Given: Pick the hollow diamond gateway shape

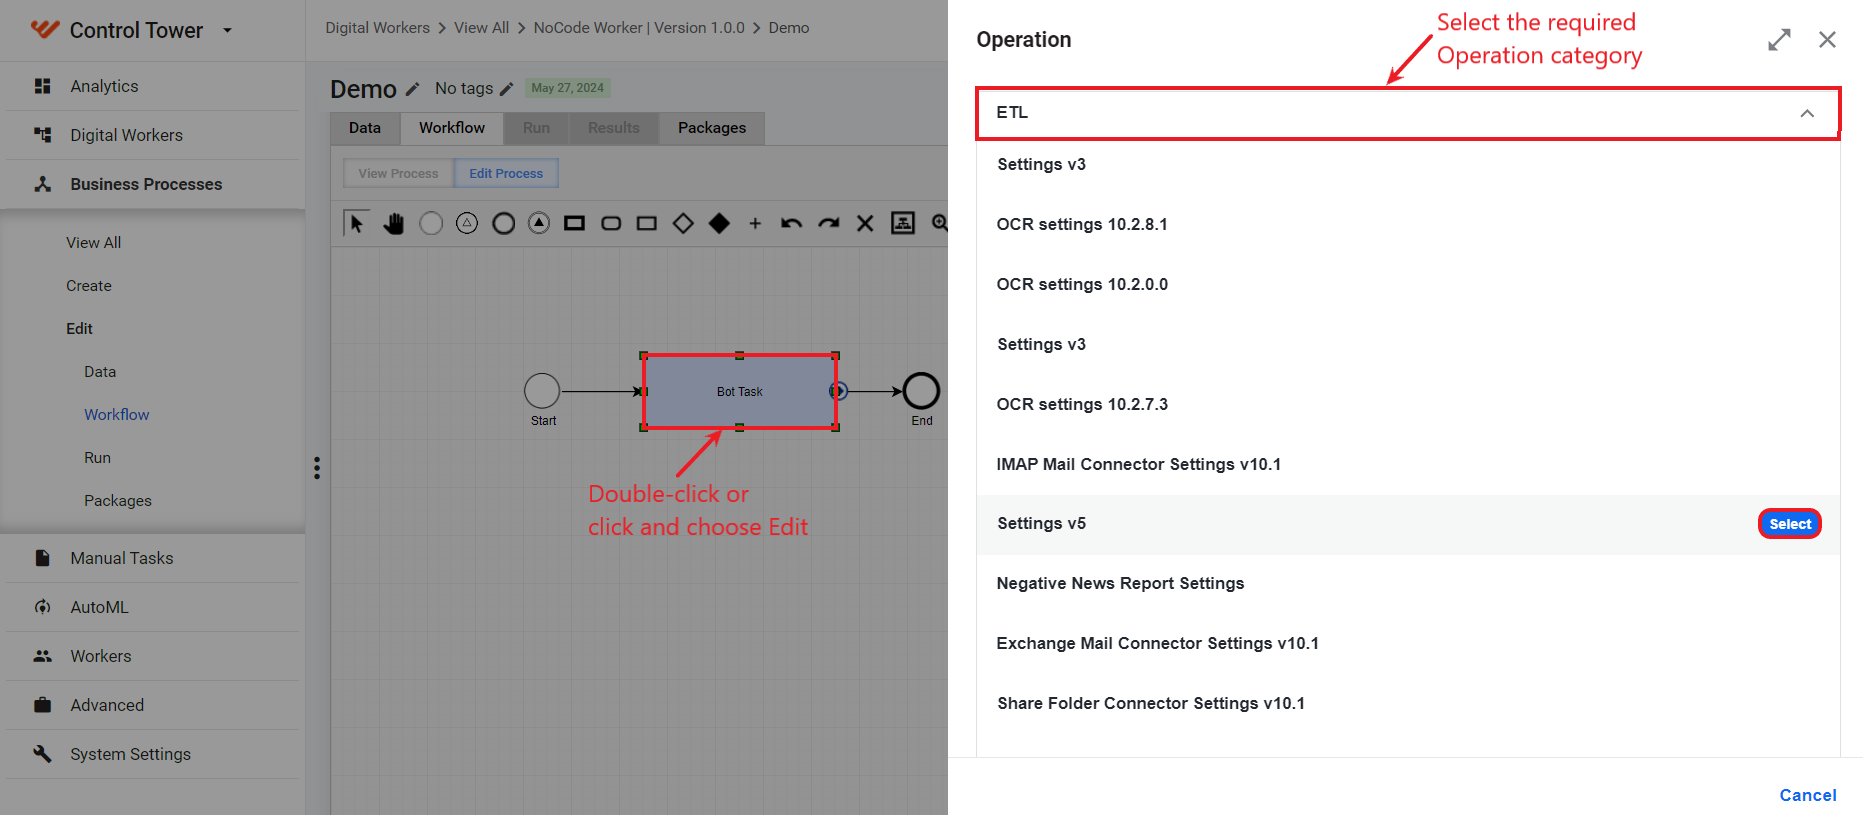Looking at the screenshot, I should [683, 223].
